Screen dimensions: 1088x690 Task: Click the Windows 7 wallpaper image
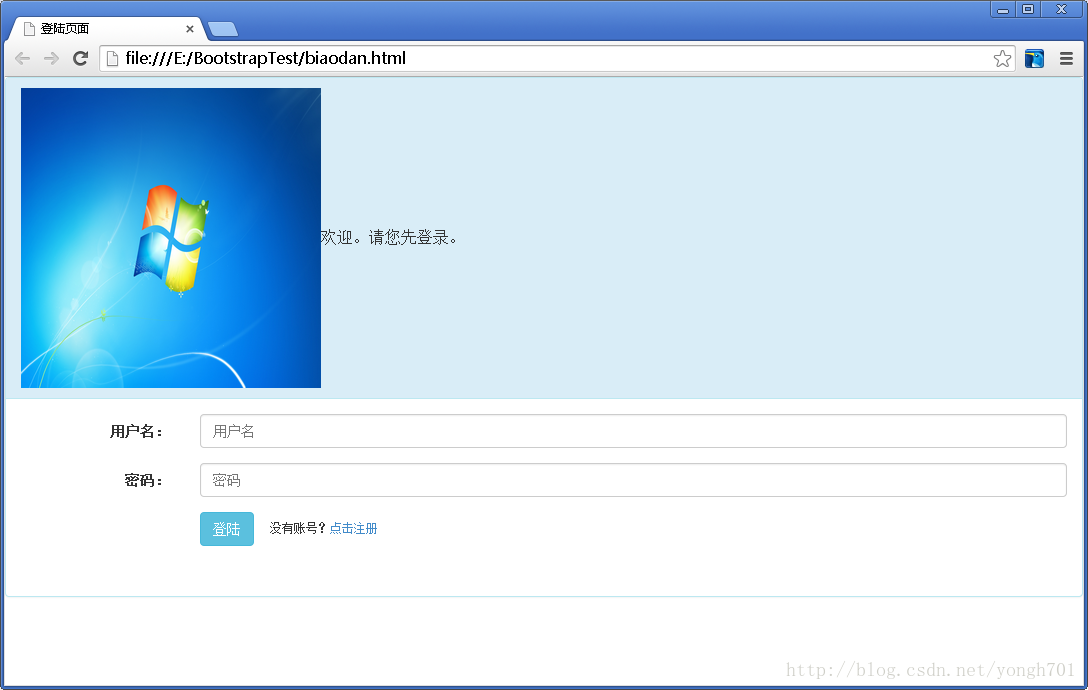[x=171, y=238]
